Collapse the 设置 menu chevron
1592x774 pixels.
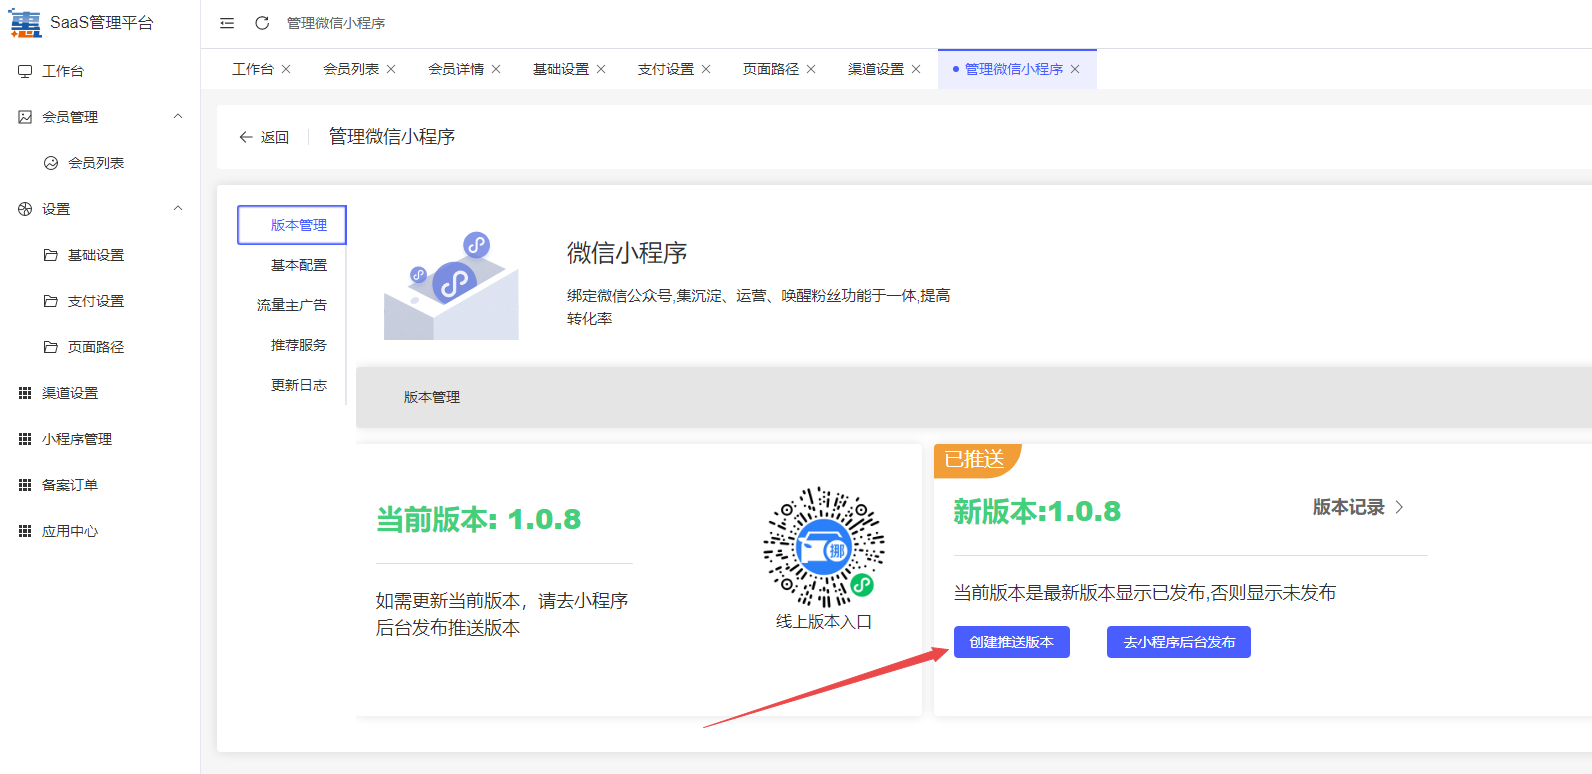tap(178, 208)
